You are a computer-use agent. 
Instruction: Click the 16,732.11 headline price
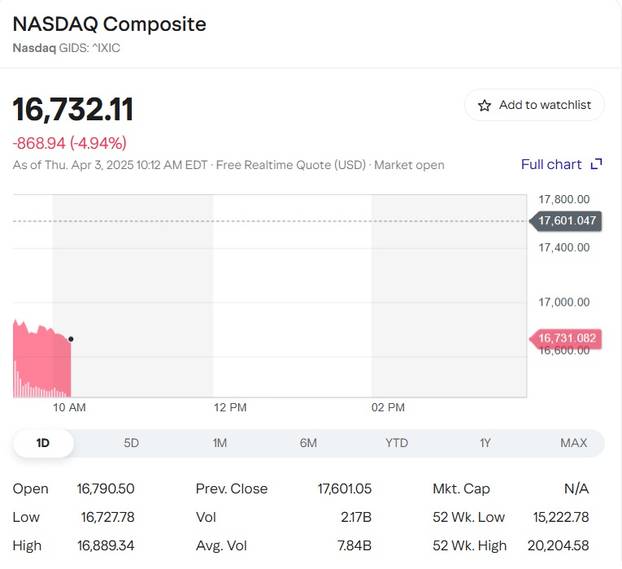click(x=73, y=109)
